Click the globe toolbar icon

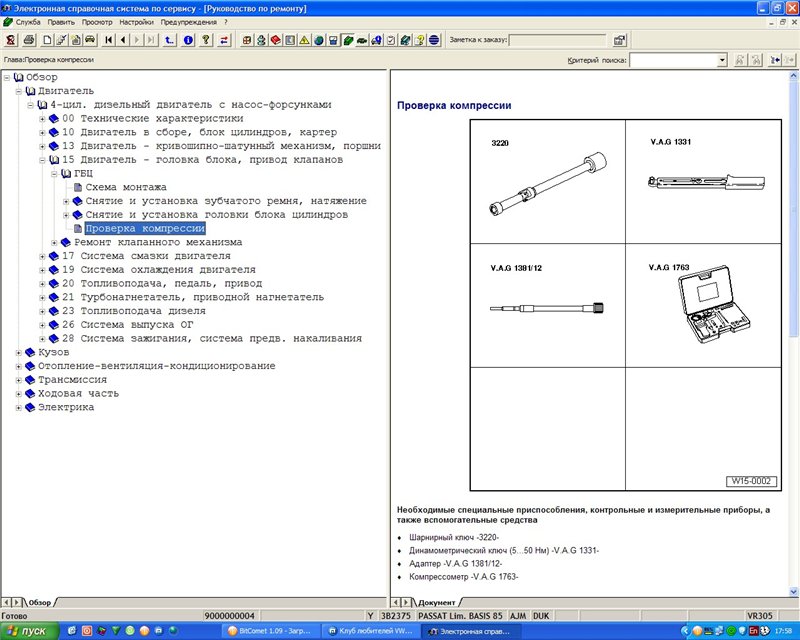[319, 40]
